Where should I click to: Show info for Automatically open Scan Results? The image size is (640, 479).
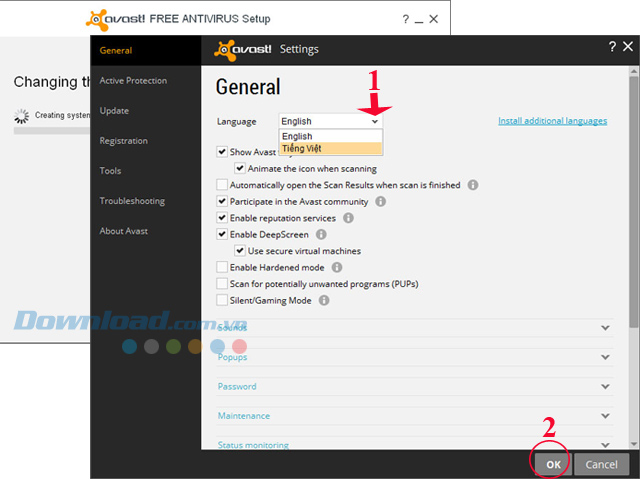coord(473,185)
